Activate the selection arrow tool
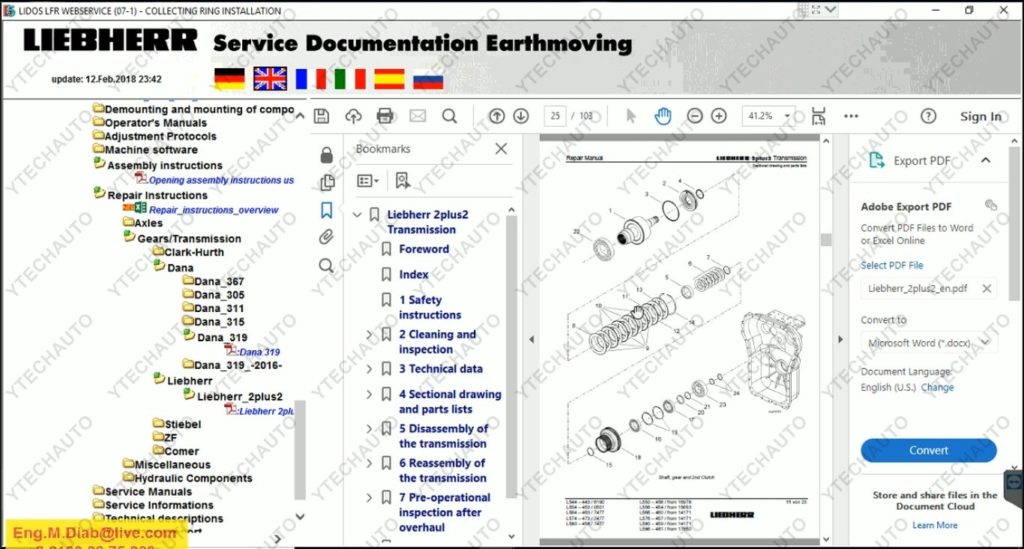 click(630, 116)
